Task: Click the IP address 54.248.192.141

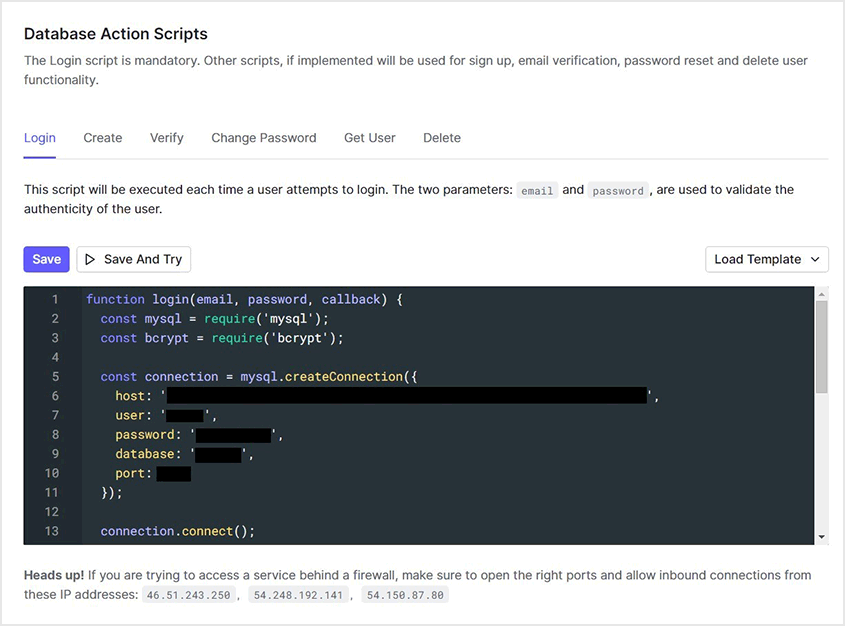Action: 298,595
